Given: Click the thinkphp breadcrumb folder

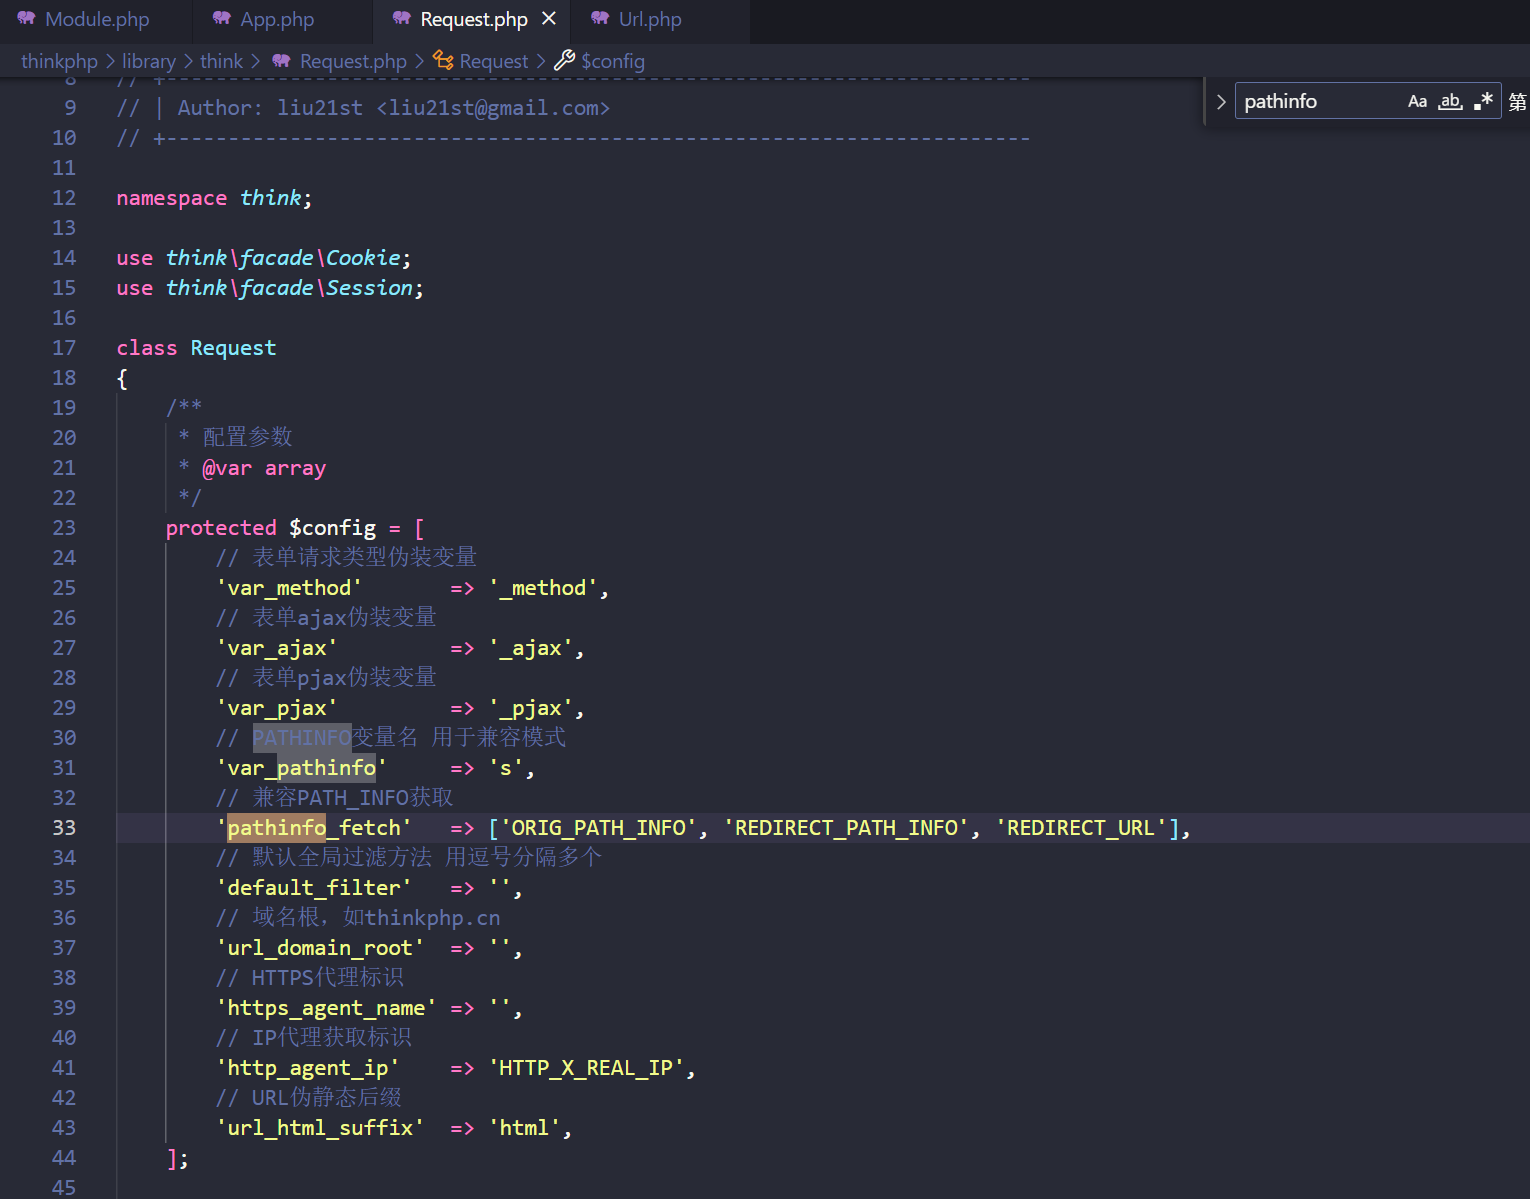Looking at the screenshot, I should pyautogui.click(x=59, y=61).
